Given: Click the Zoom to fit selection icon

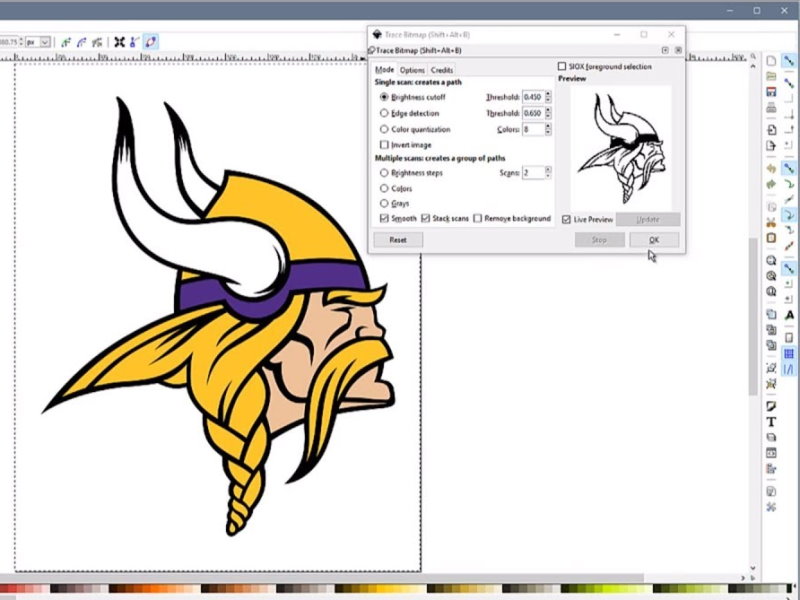Looking at the screenshot, I should tap(771, 261).
